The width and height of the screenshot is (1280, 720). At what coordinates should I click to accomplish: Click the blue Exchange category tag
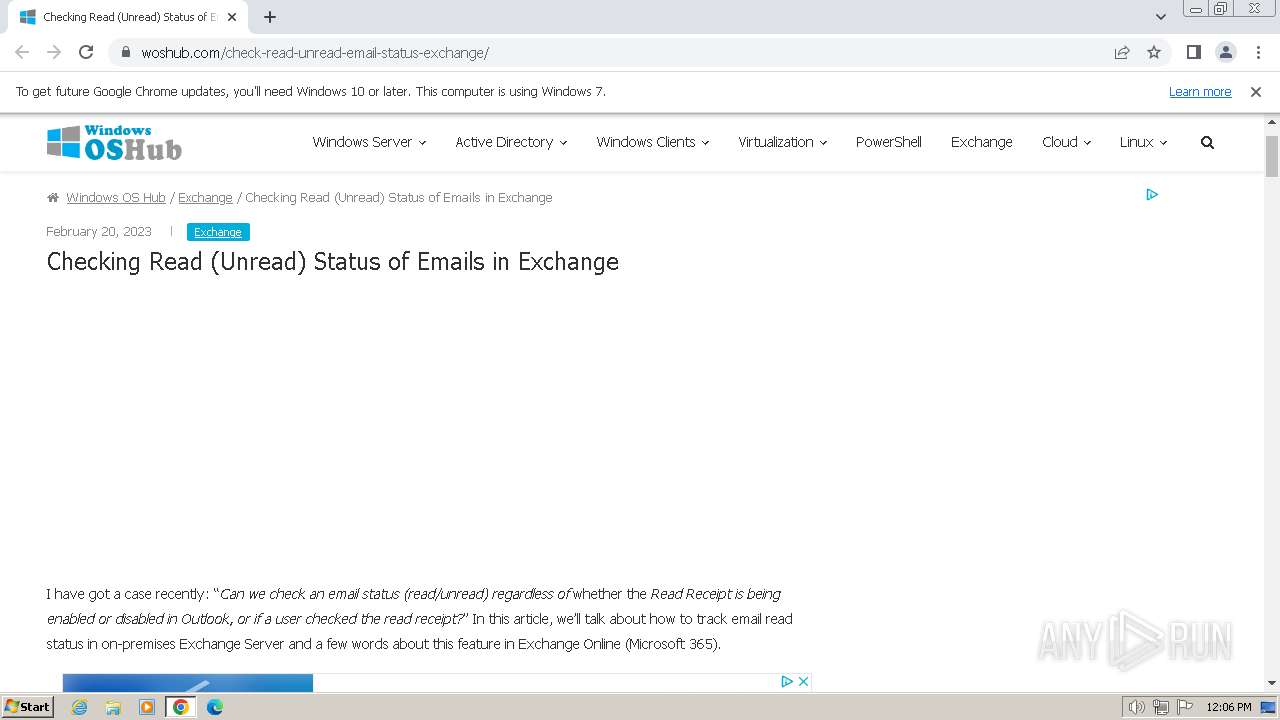218,232
